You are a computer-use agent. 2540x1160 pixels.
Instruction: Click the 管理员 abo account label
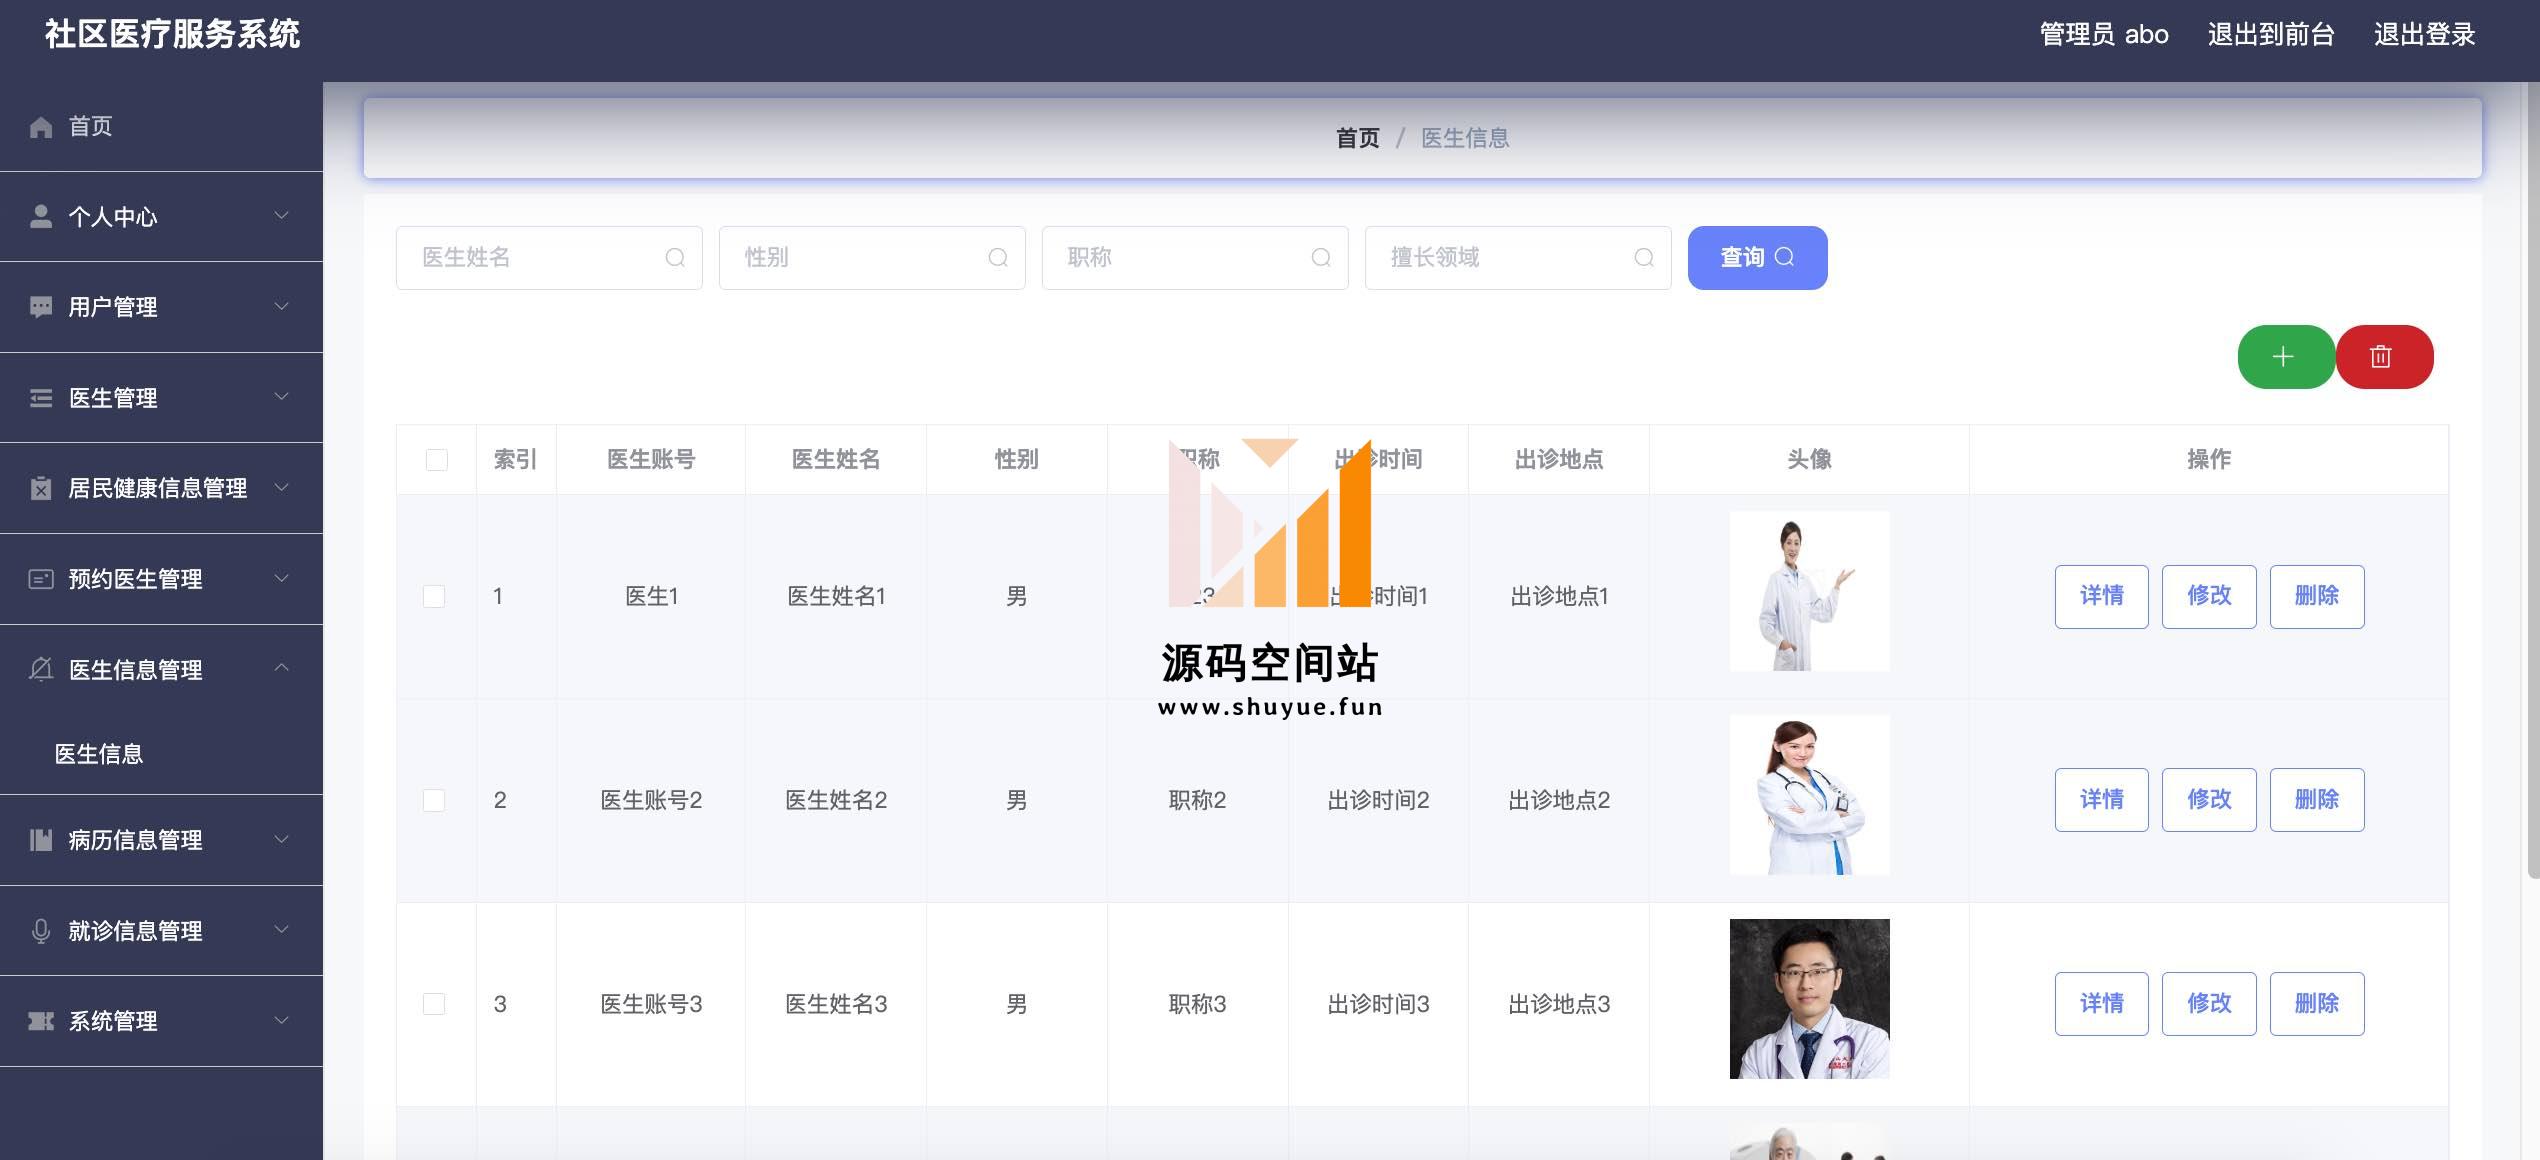[x=2103, y=35]
